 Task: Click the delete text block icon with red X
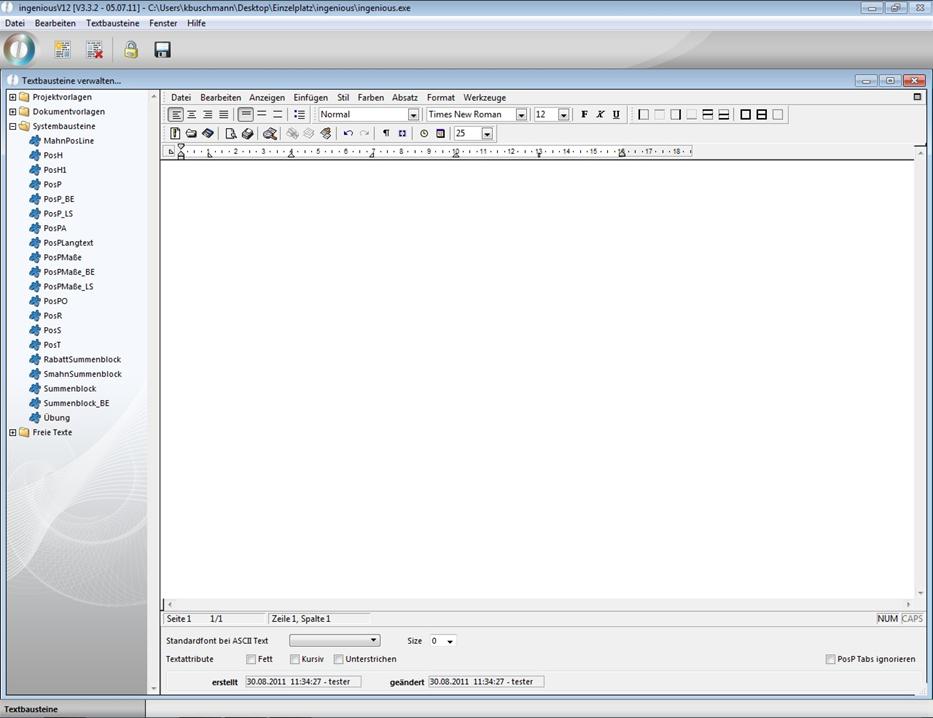click(x=94, y=50)
